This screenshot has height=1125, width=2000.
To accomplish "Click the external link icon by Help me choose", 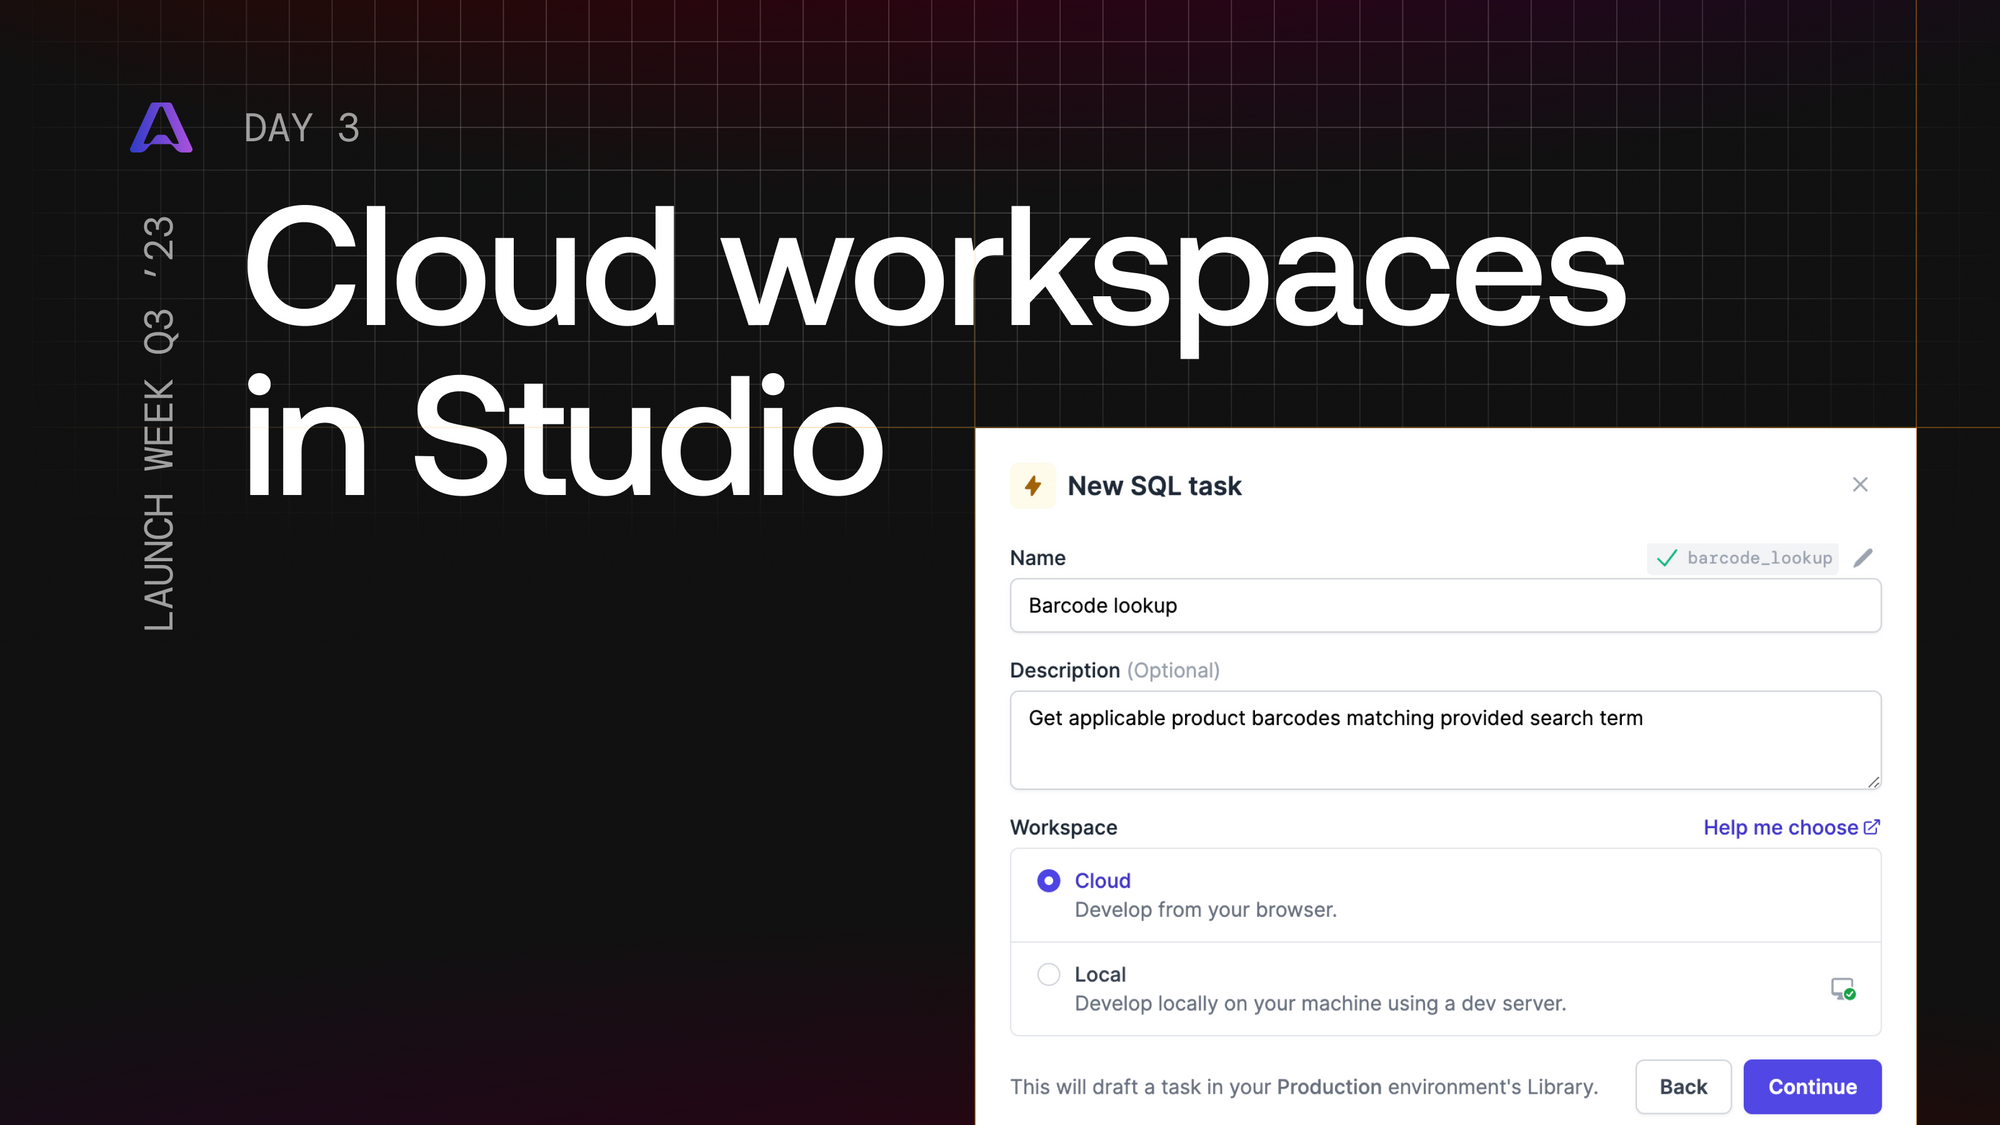I will [x=1872, y=827].
